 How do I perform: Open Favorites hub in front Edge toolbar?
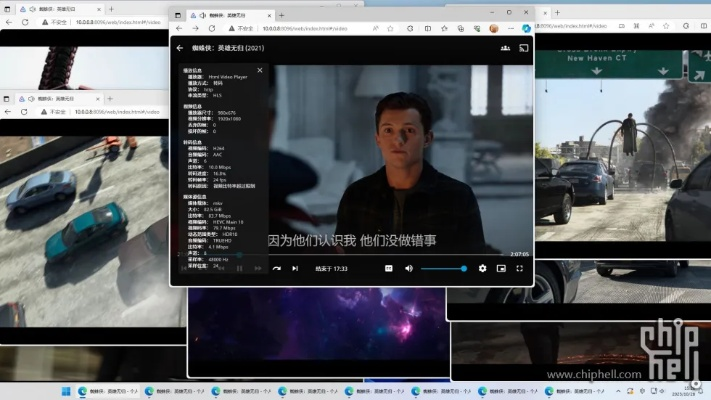pos(444,28)
